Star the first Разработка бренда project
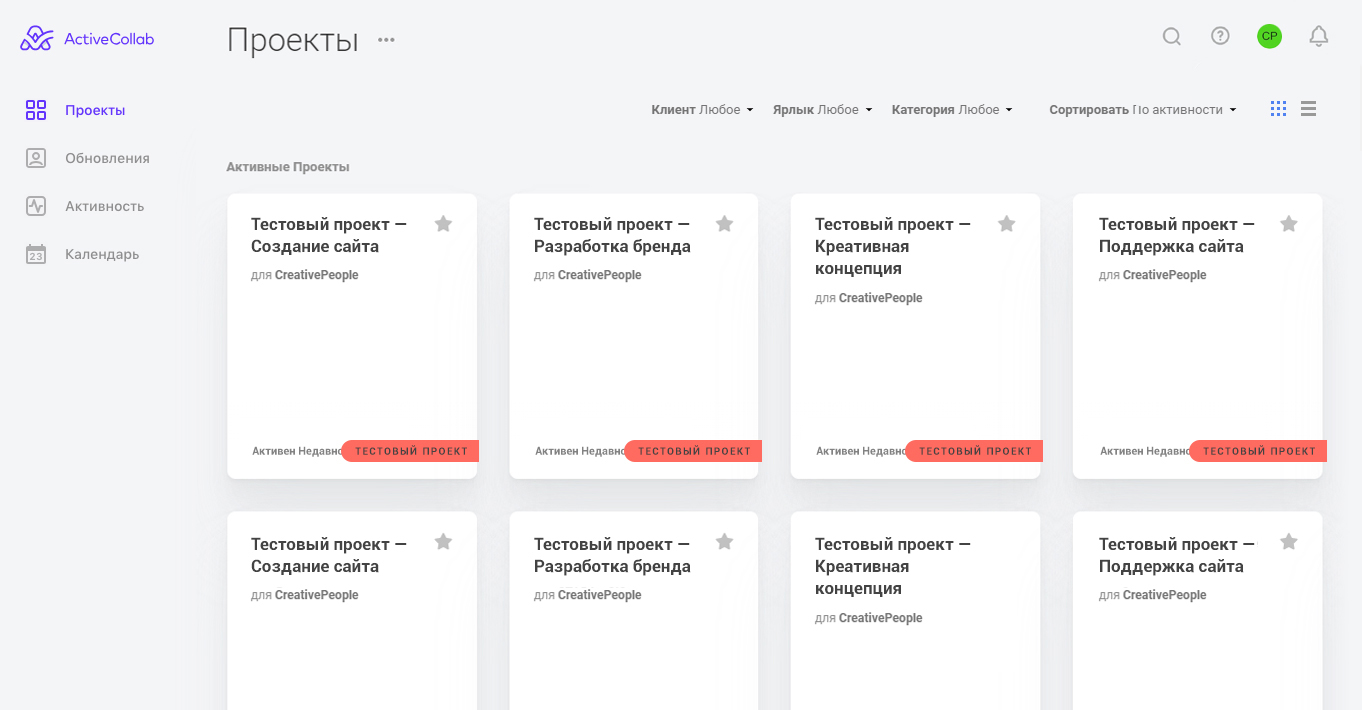Screen dimensions: 1362x710 725,224
